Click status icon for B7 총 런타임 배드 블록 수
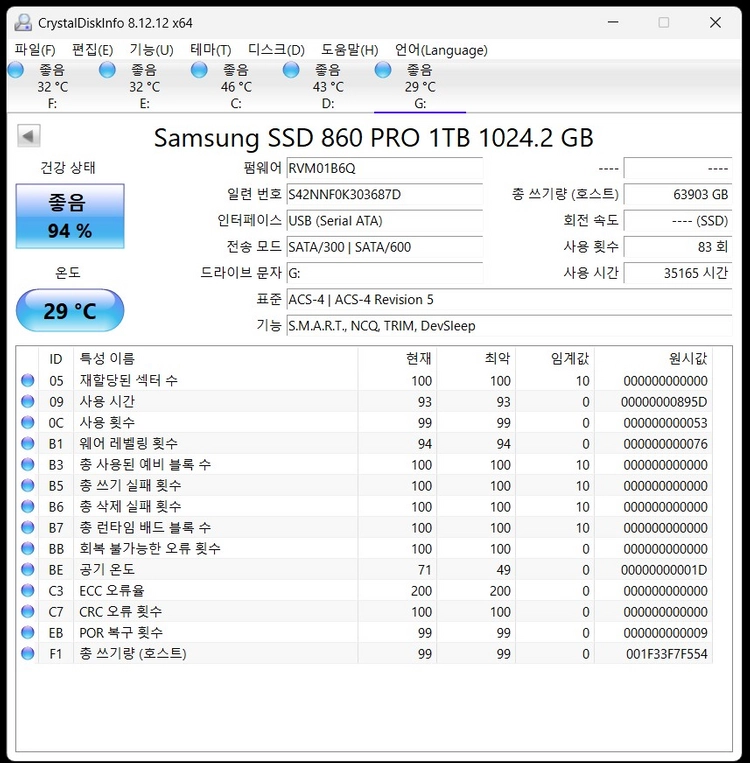Viewport: 750px width, 763px height. 28,527
